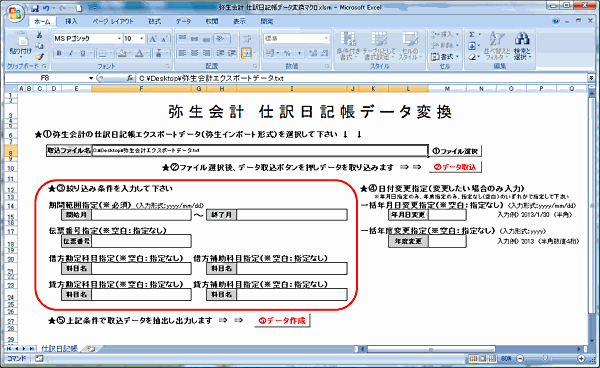Click the middle align icon
Image resolution: width=600 pixels, height=368 pixels.
click(x=194, y=38)
